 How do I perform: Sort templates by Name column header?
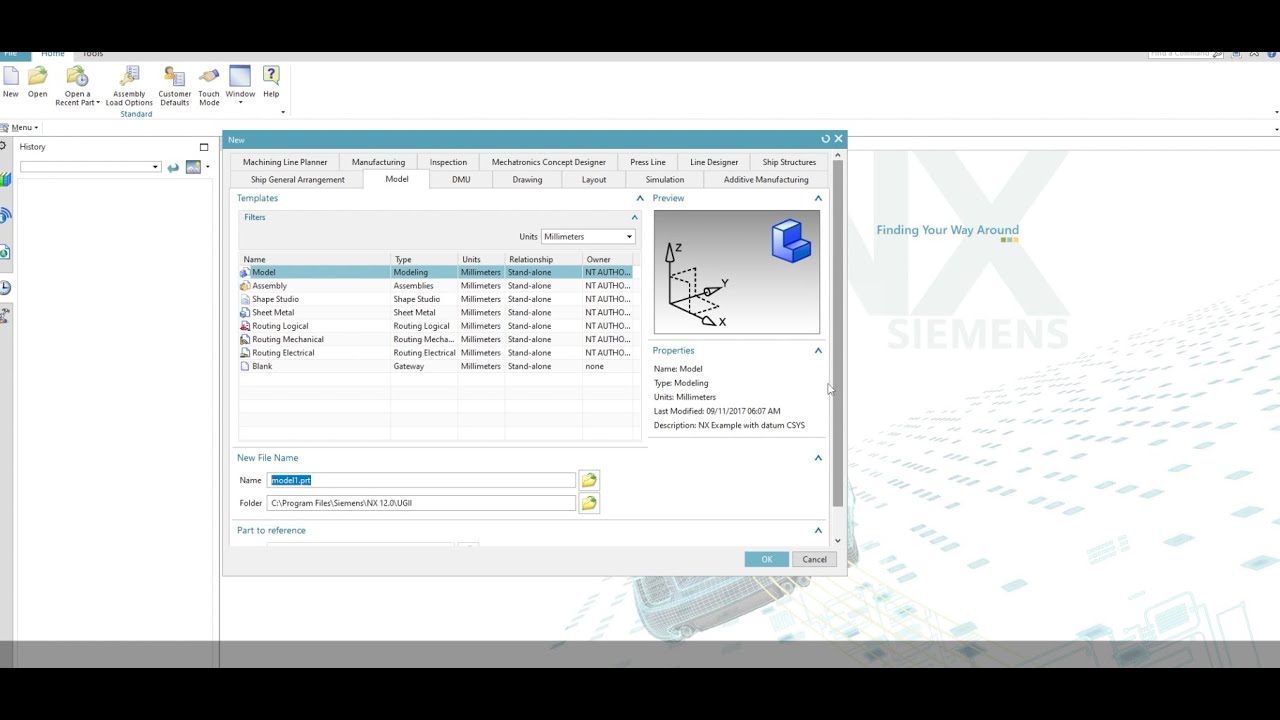click(x=315, y=259)
